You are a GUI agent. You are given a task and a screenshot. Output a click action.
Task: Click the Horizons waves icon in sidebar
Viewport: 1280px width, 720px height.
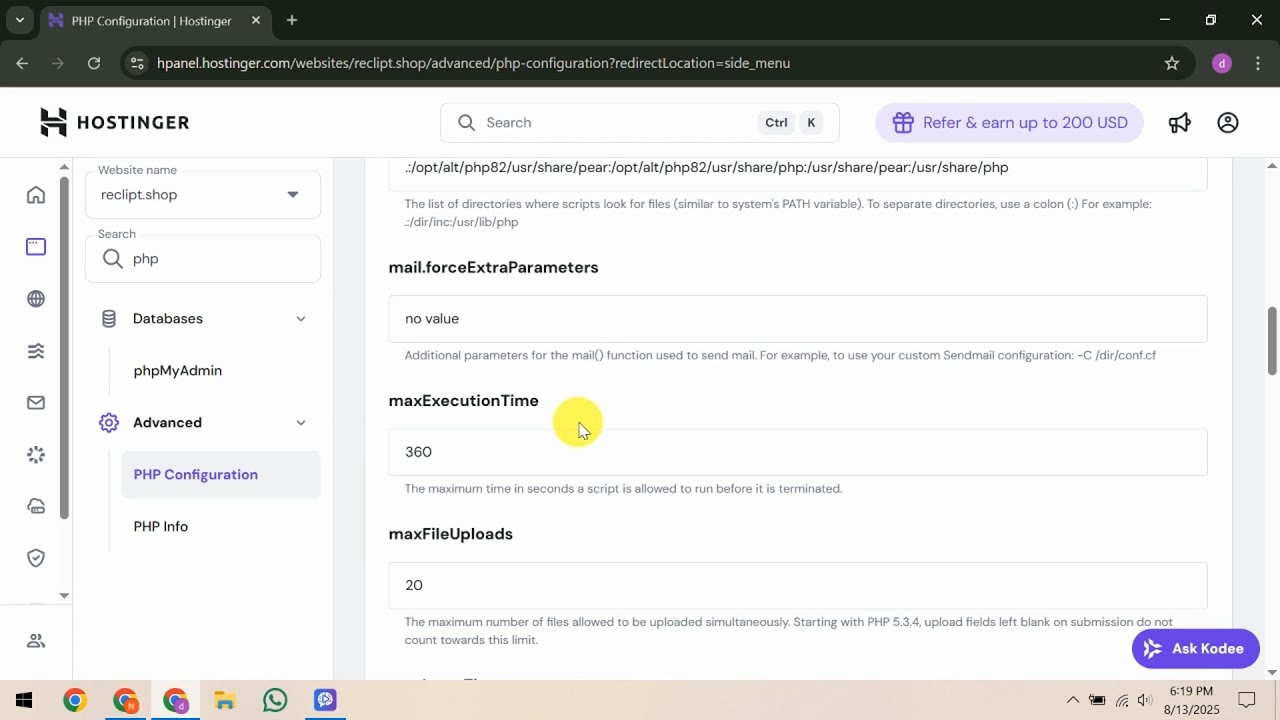pyautogui.click(x=36, y=351)
